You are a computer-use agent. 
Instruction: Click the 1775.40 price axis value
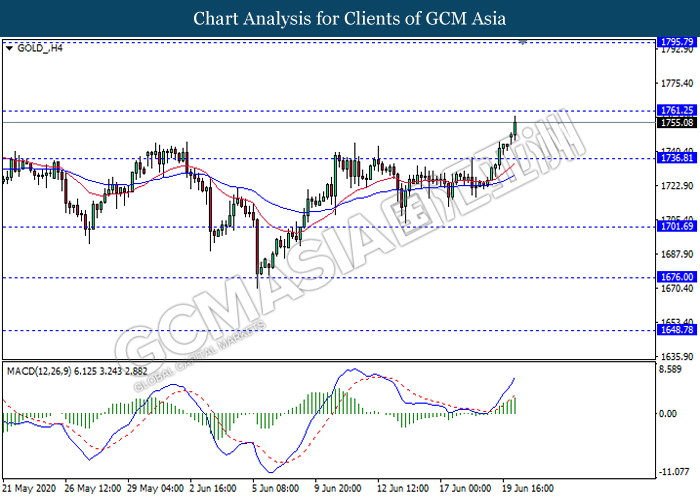677,83
